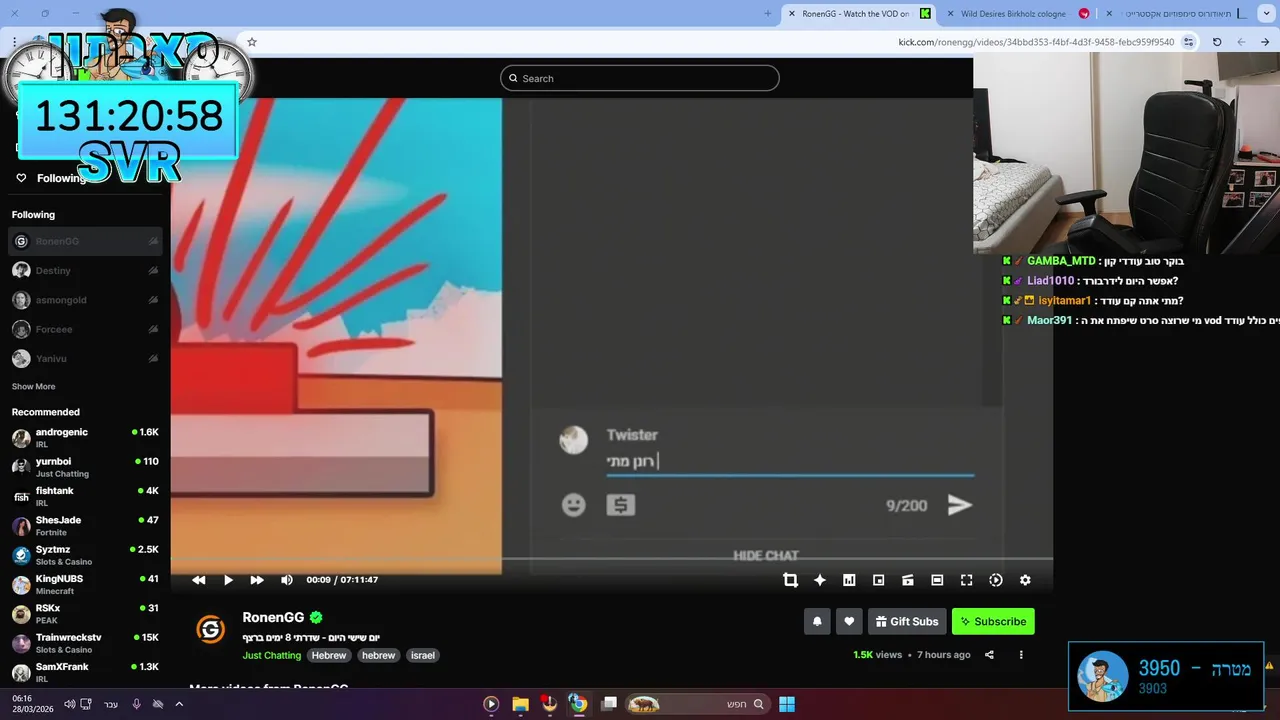Image resolution: width=1280 pixels, height=720 pixels.
Task: Expand Show More followed channels
Action: pyautogui.click(x=33, y=386)
